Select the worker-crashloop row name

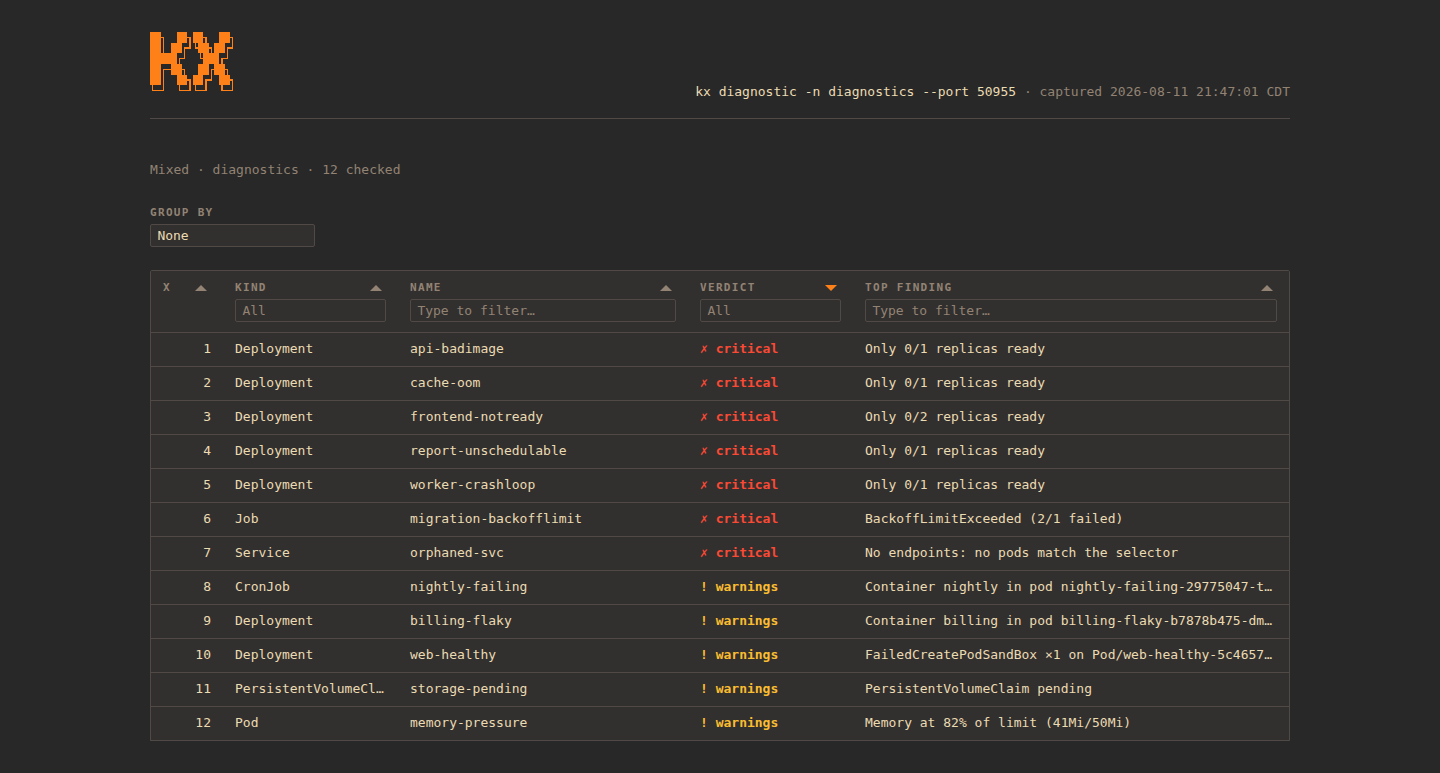(472, 485)
